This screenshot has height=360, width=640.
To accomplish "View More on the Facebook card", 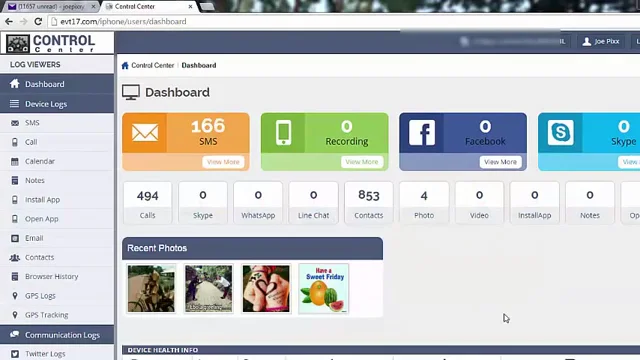I will pos(500,162).
